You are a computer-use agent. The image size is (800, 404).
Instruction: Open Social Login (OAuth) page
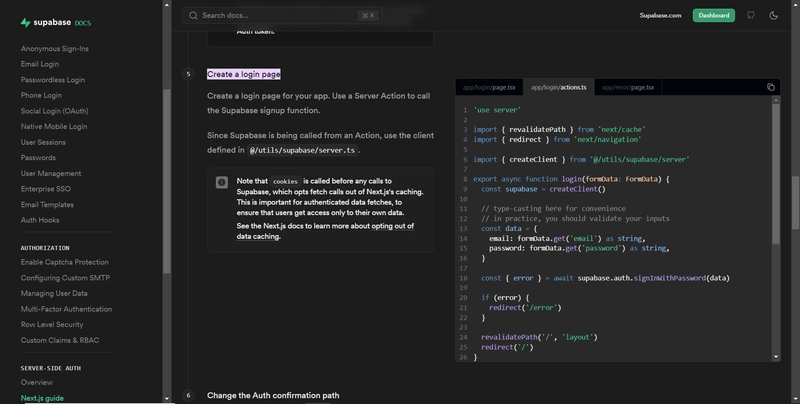[55, 111]
